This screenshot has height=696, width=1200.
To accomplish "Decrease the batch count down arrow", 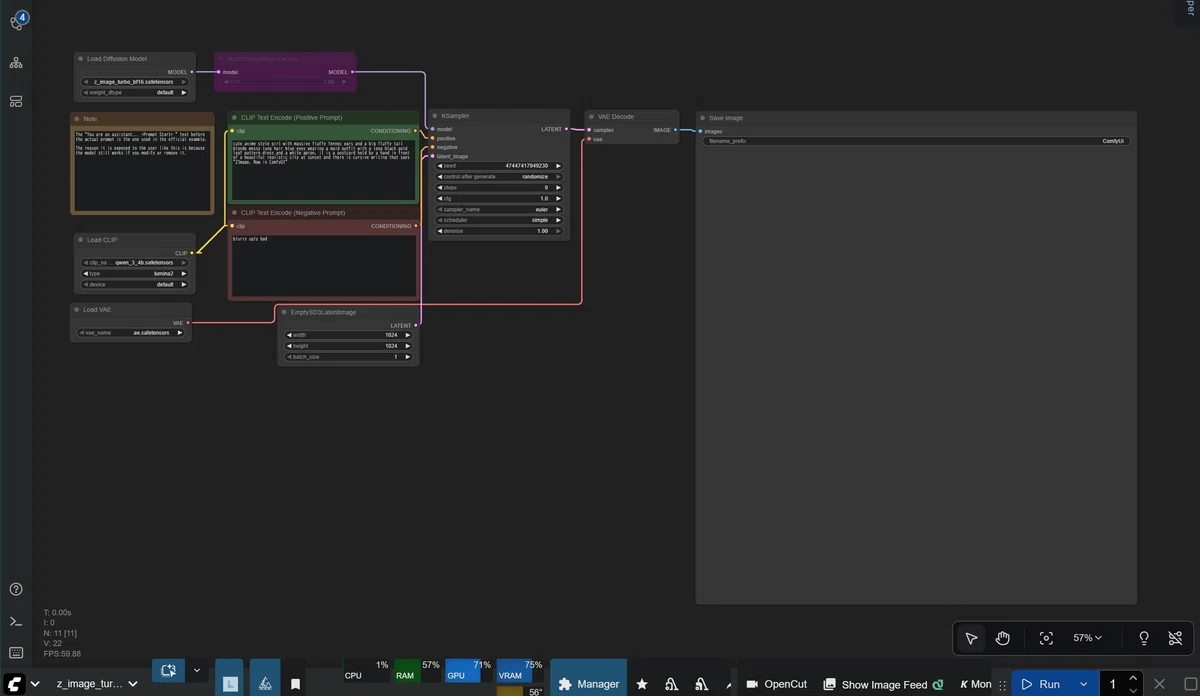I will (1133, 690).
